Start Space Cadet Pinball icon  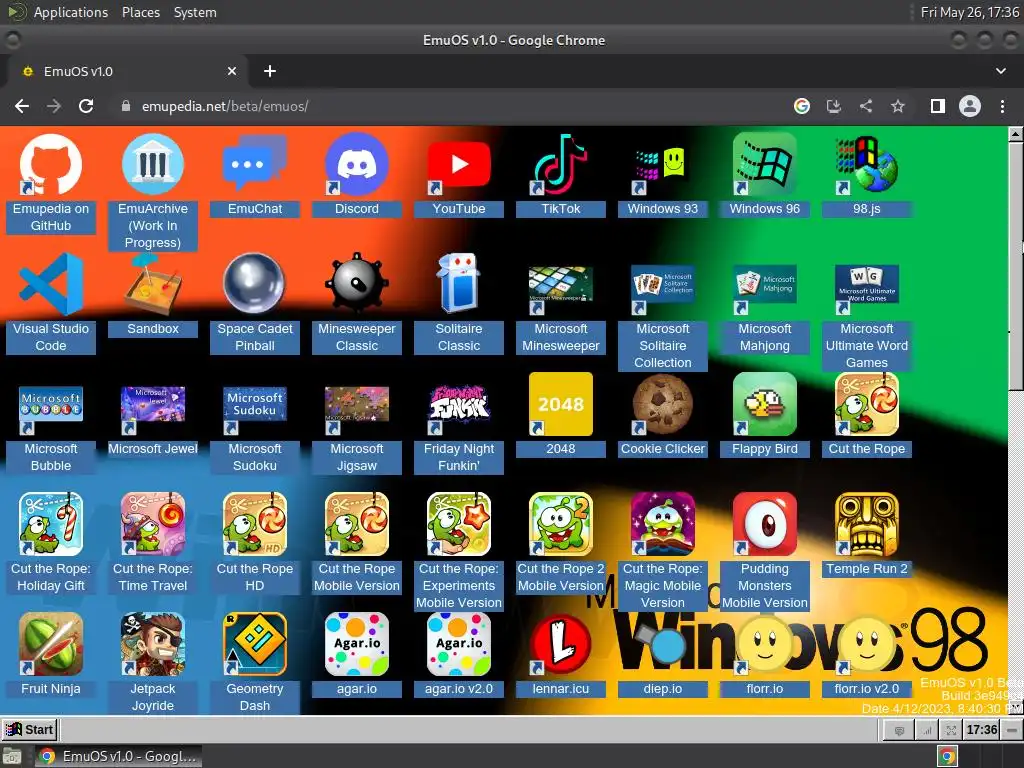255,285
